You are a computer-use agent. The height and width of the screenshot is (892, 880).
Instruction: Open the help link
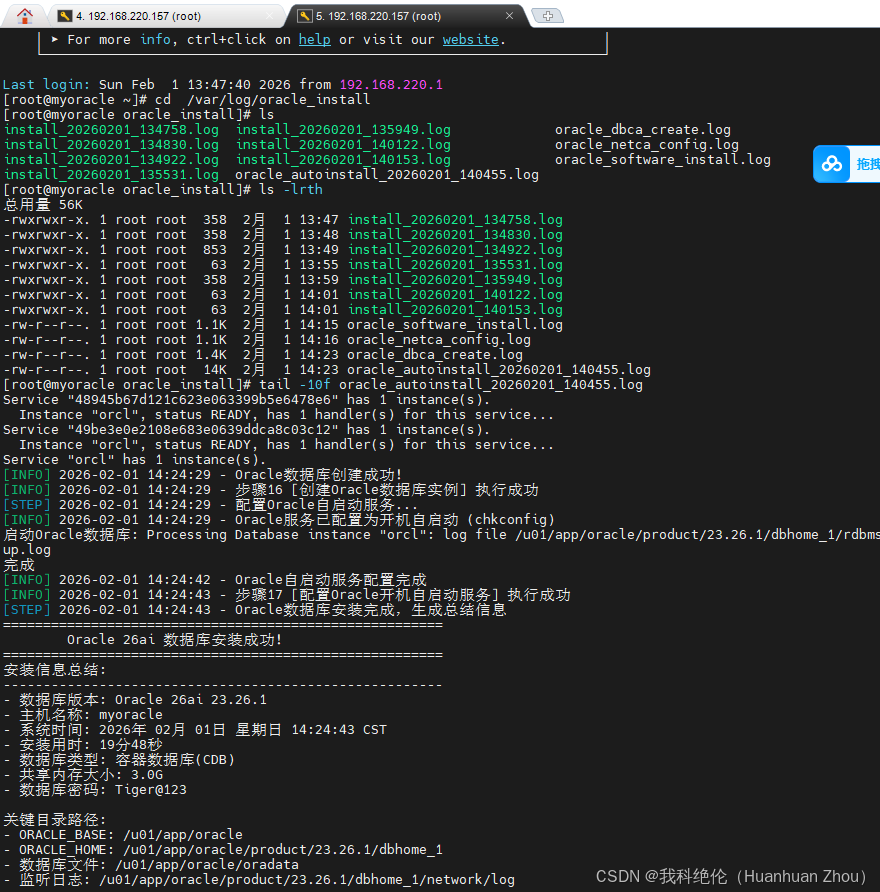(315, 39)
